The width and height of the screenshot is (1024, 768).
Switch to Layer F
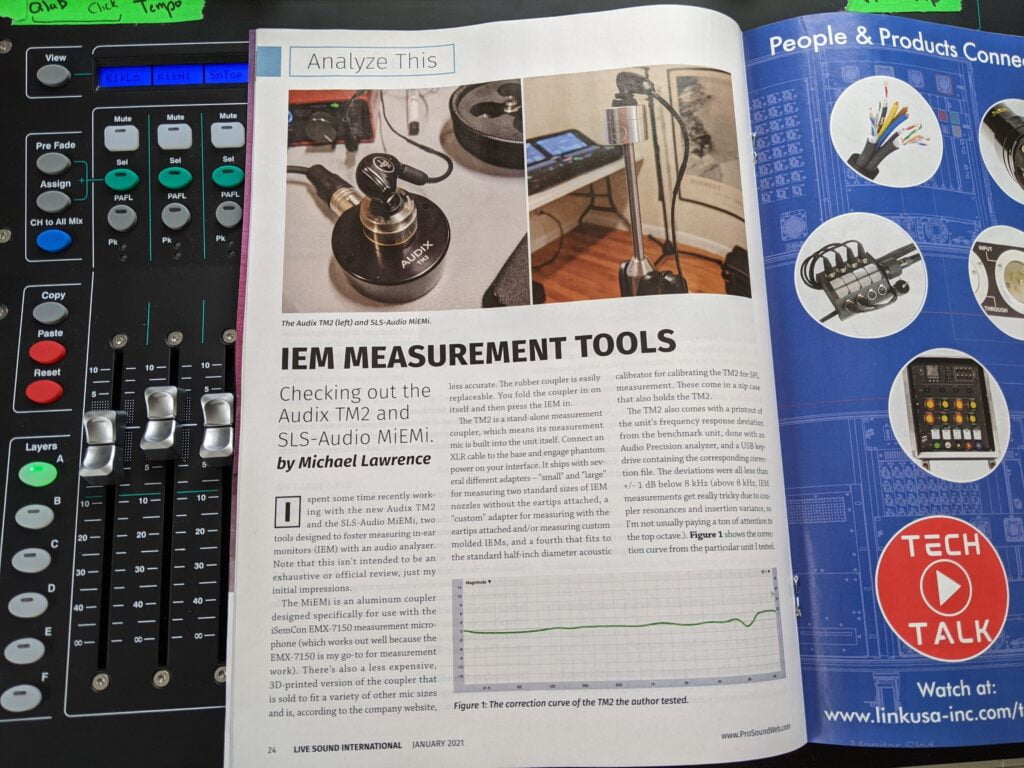pos(20,698)
